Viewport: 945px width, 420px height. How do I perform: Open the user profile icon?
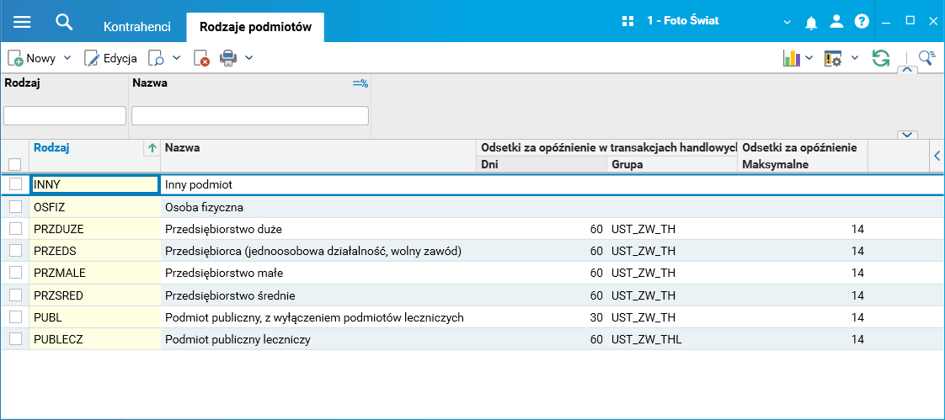tap(837, 21)
